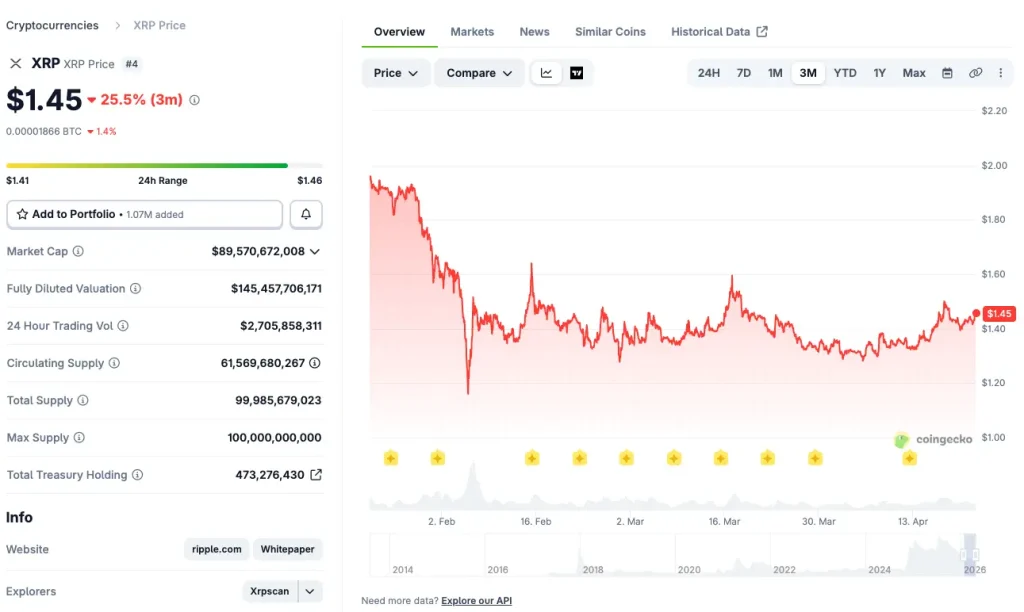Open the Markets tab
1024x612 pixels.
[x=472, y=31]
